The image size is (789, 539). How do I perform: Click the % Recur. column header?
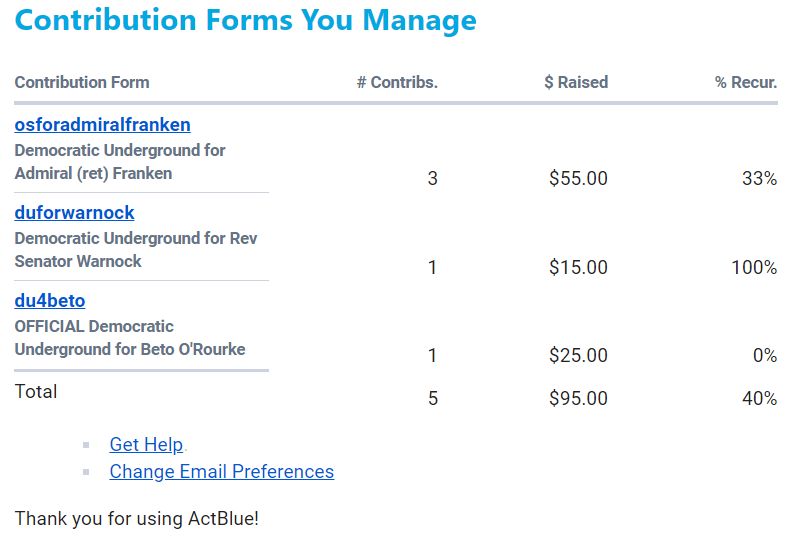click(746, 82)
